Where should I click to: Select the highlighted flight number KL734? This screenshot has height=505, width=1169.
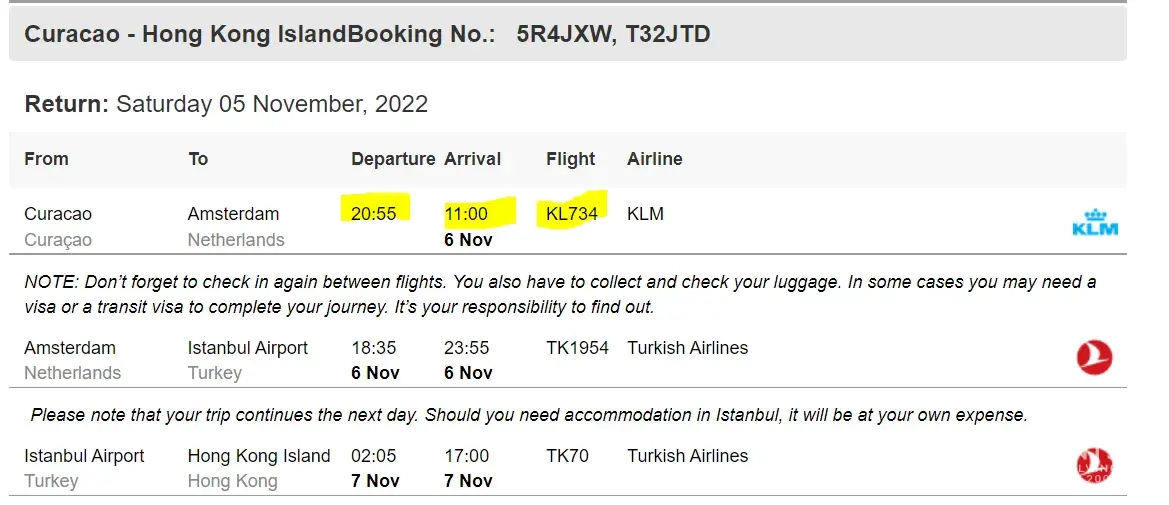572,213
